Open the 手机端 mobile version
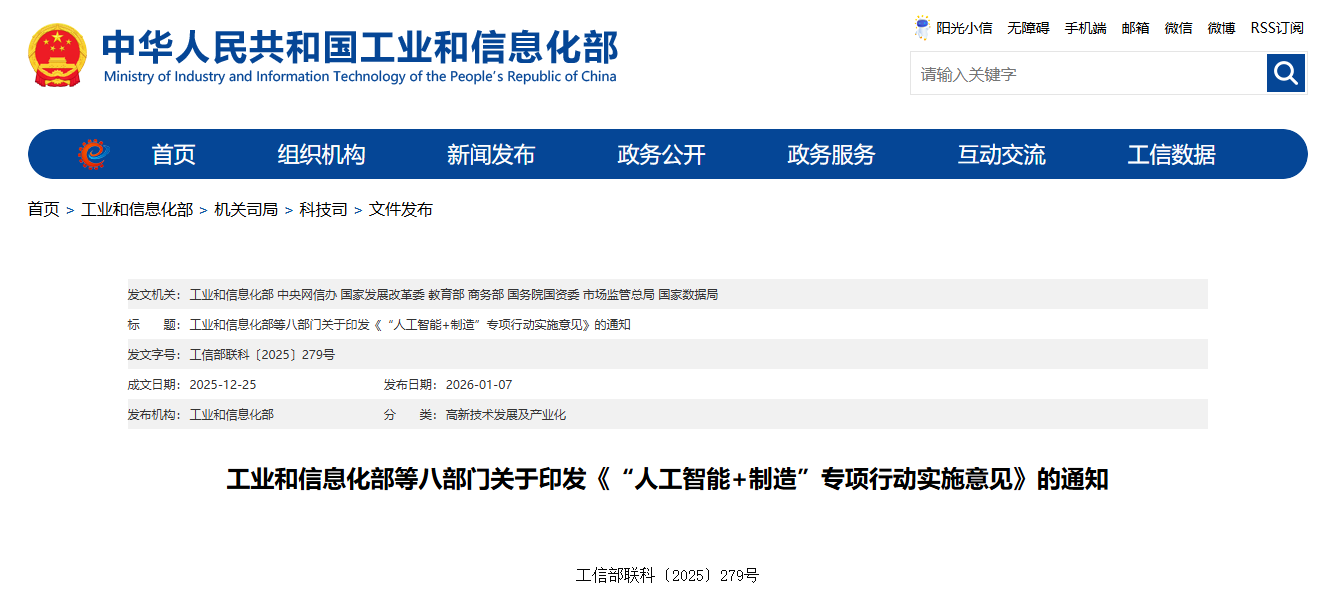This screenshot has height=597, width=1333. pyautogui.click(x=1084, y=28)
